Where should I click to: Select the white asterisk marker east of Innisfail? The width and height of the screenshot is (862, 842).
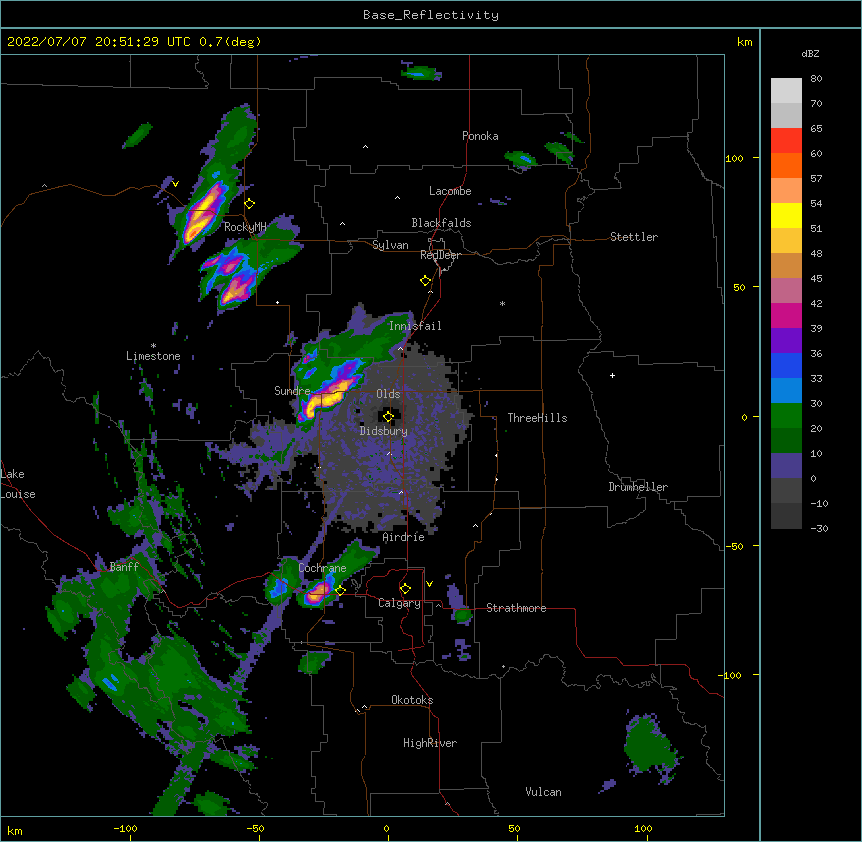(502, 303)
